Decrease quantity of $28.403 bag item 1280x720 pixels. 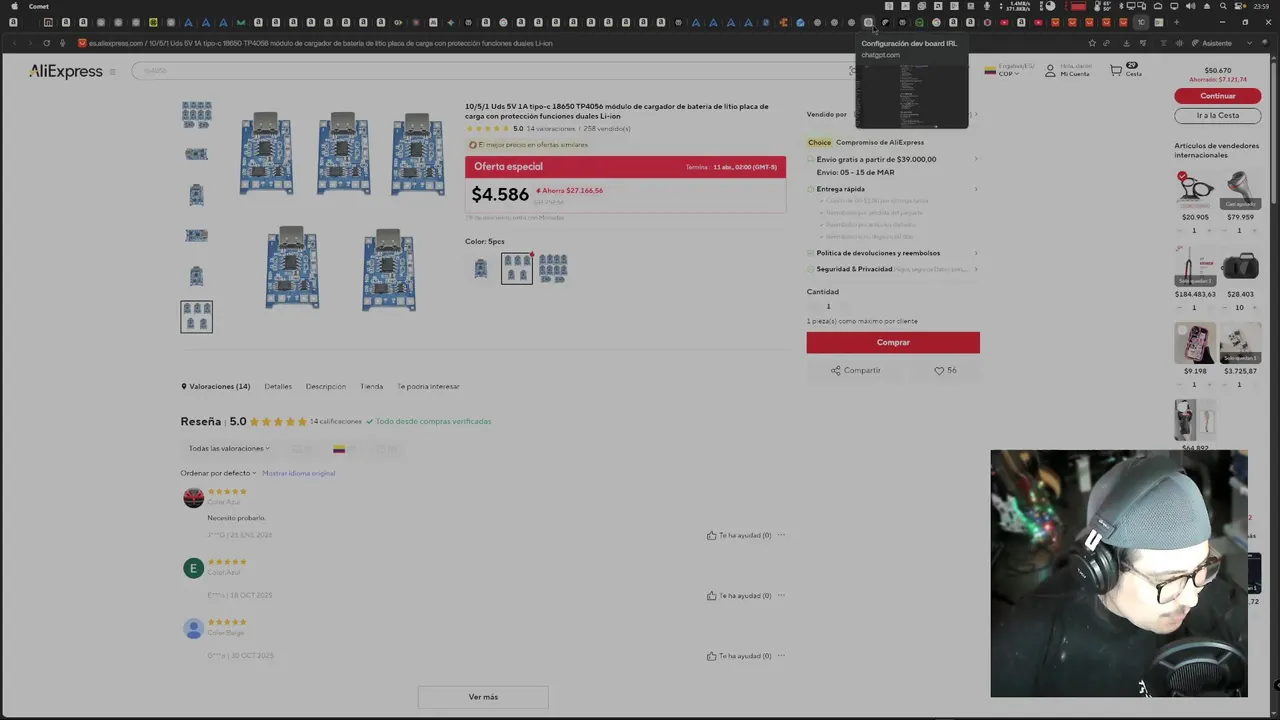click(1225, 308)
